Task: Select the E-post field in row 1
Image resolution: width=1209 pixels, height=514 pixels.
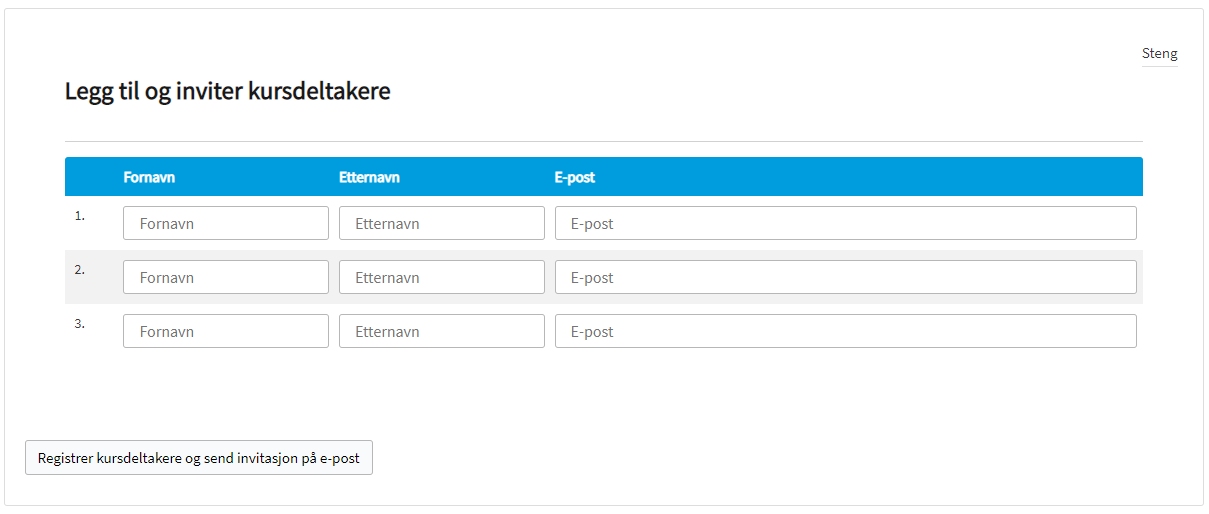Action: pyautogui.click(x=845, y=223)
